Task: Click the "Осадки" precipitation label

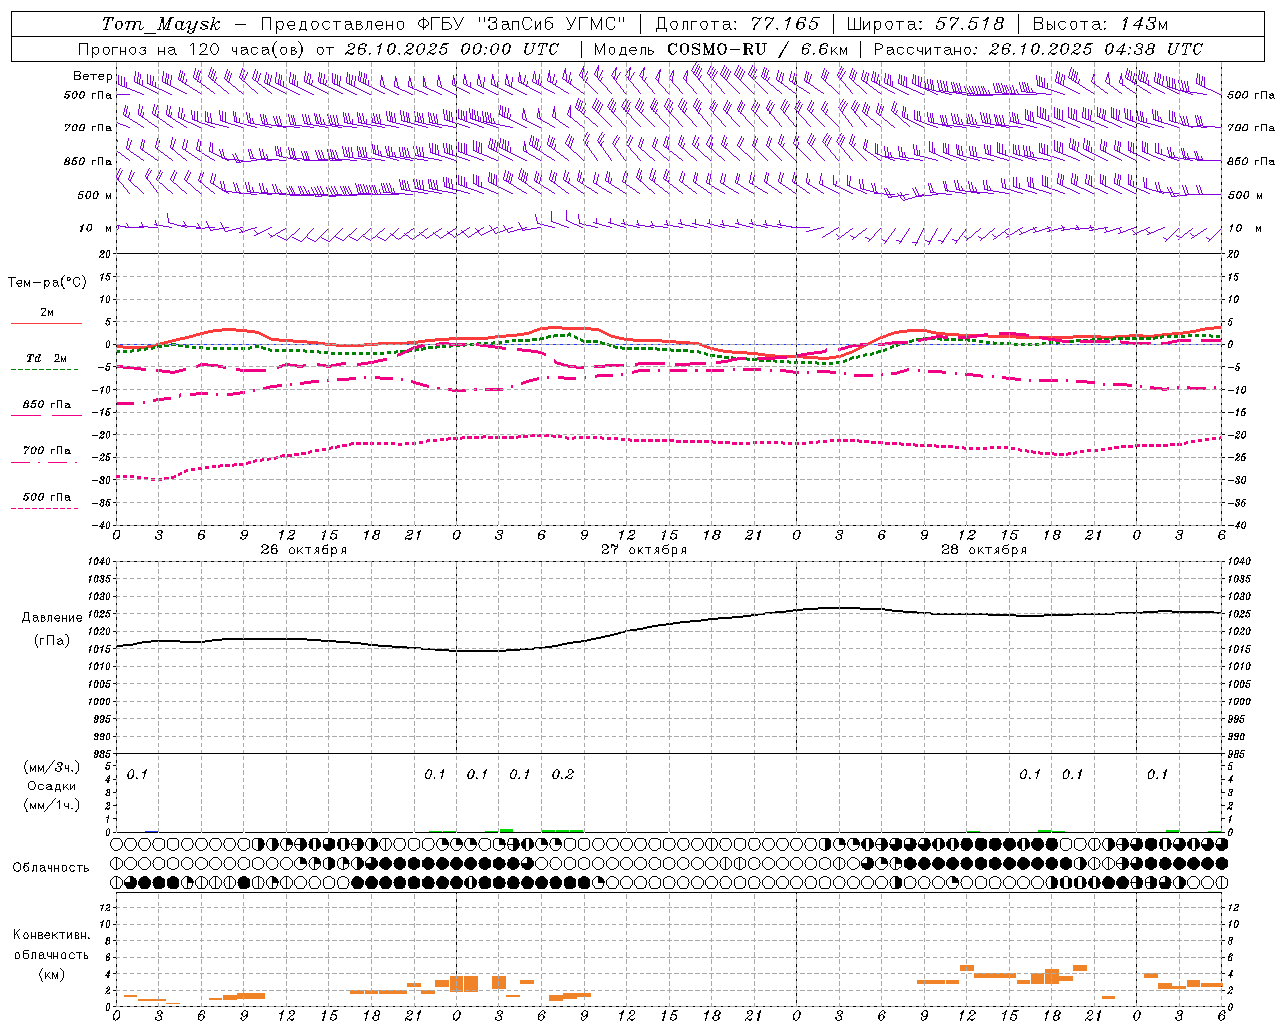Action: (x=52, y=786)
